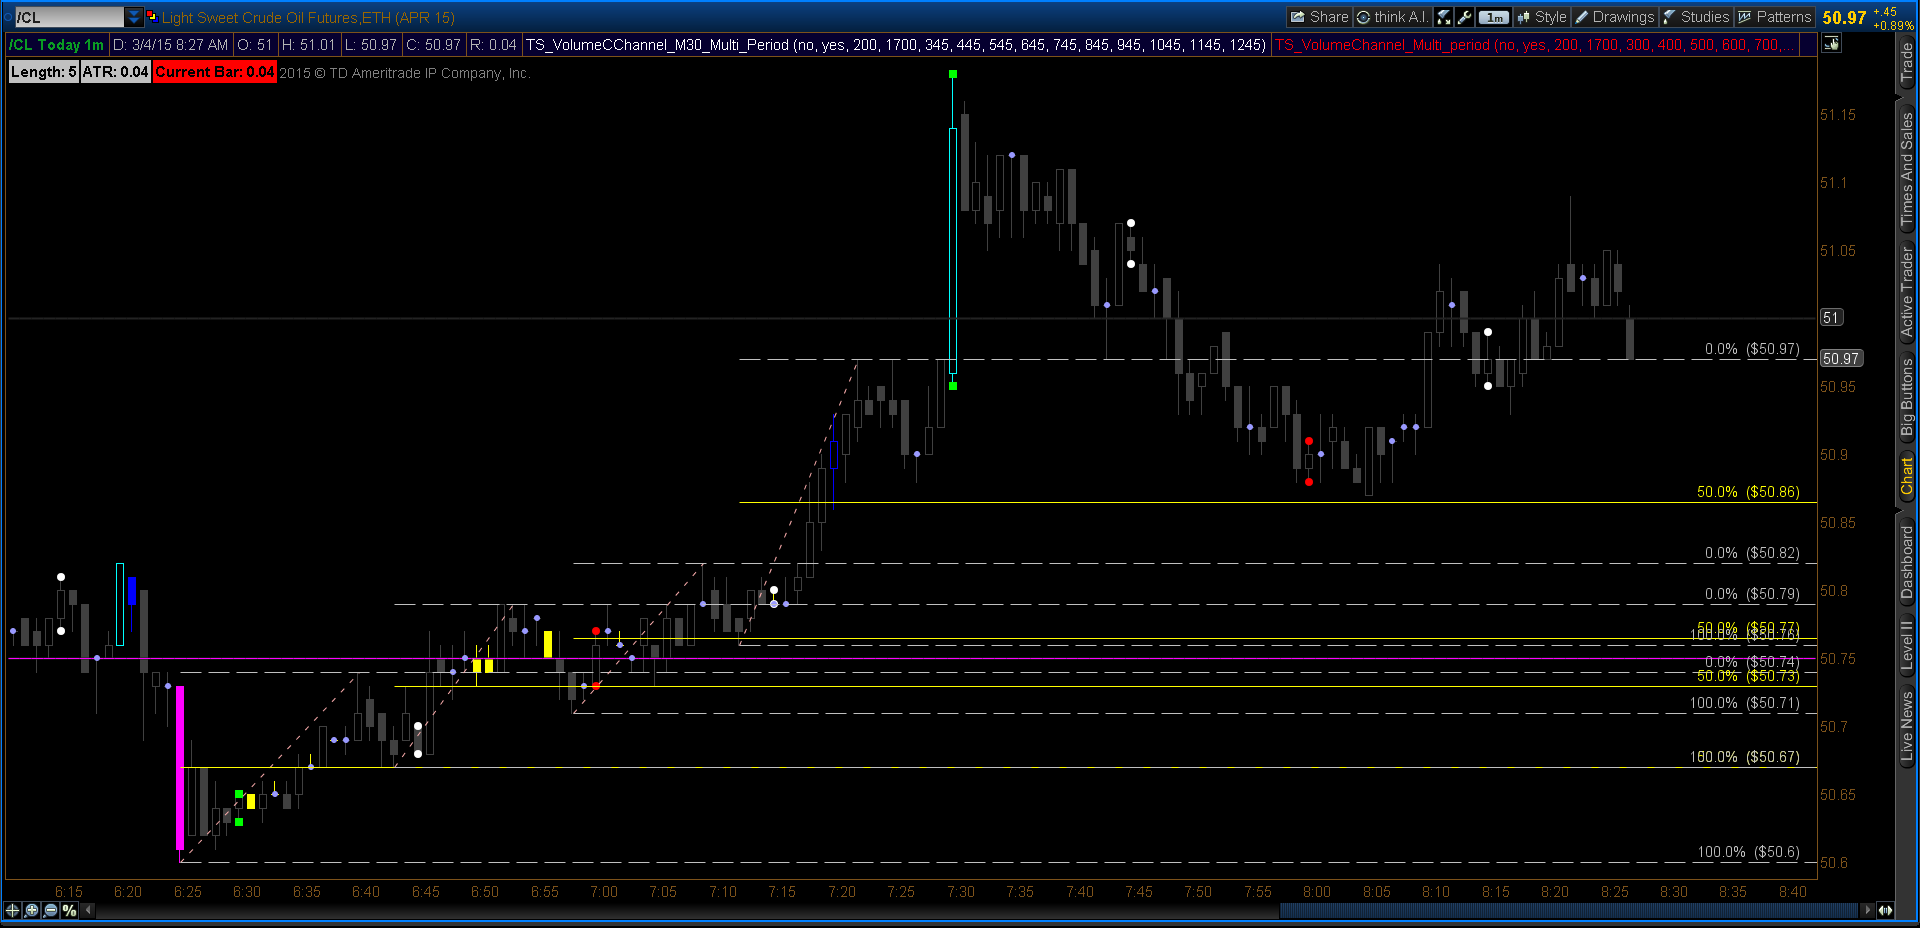Open the Live News side tab
1920x928 pixels.
click(x=1907, y=728)
